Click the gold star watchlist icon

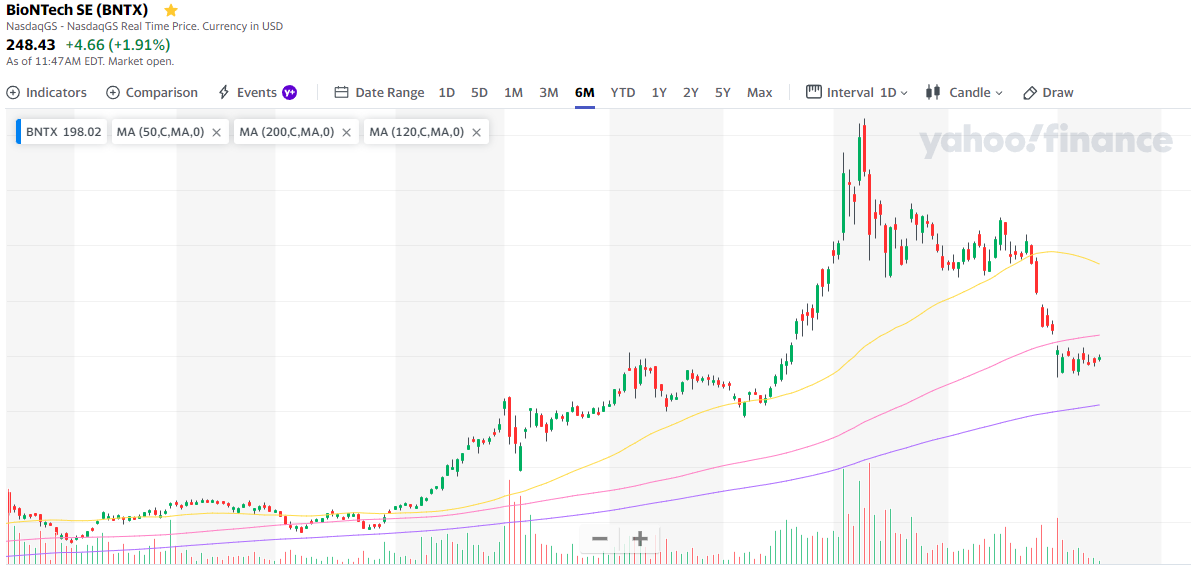(171, 10)
